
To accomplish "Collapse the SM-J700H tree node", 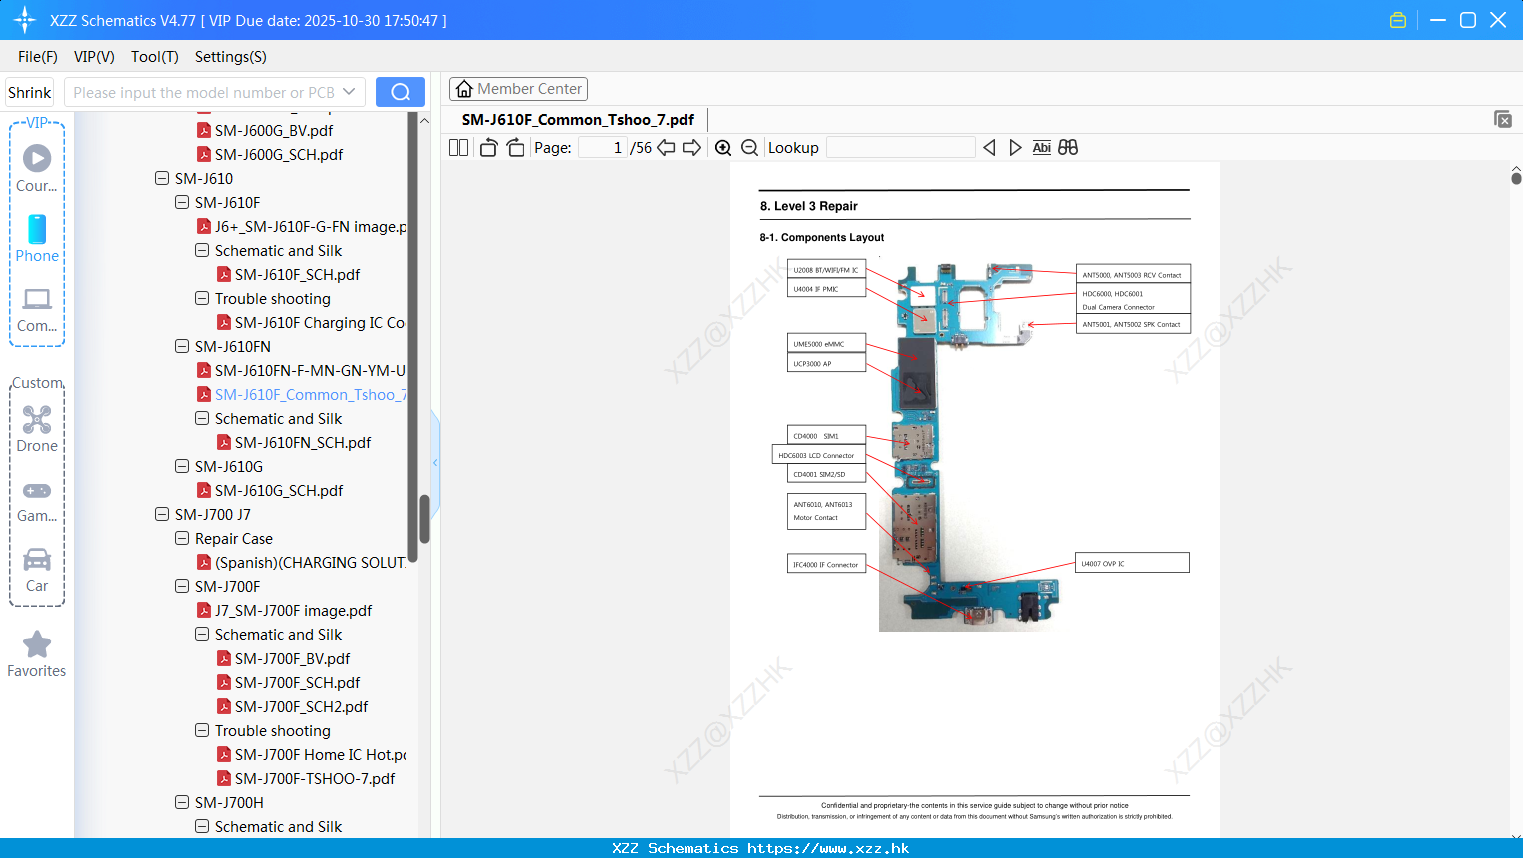I will tap(182, 802).
